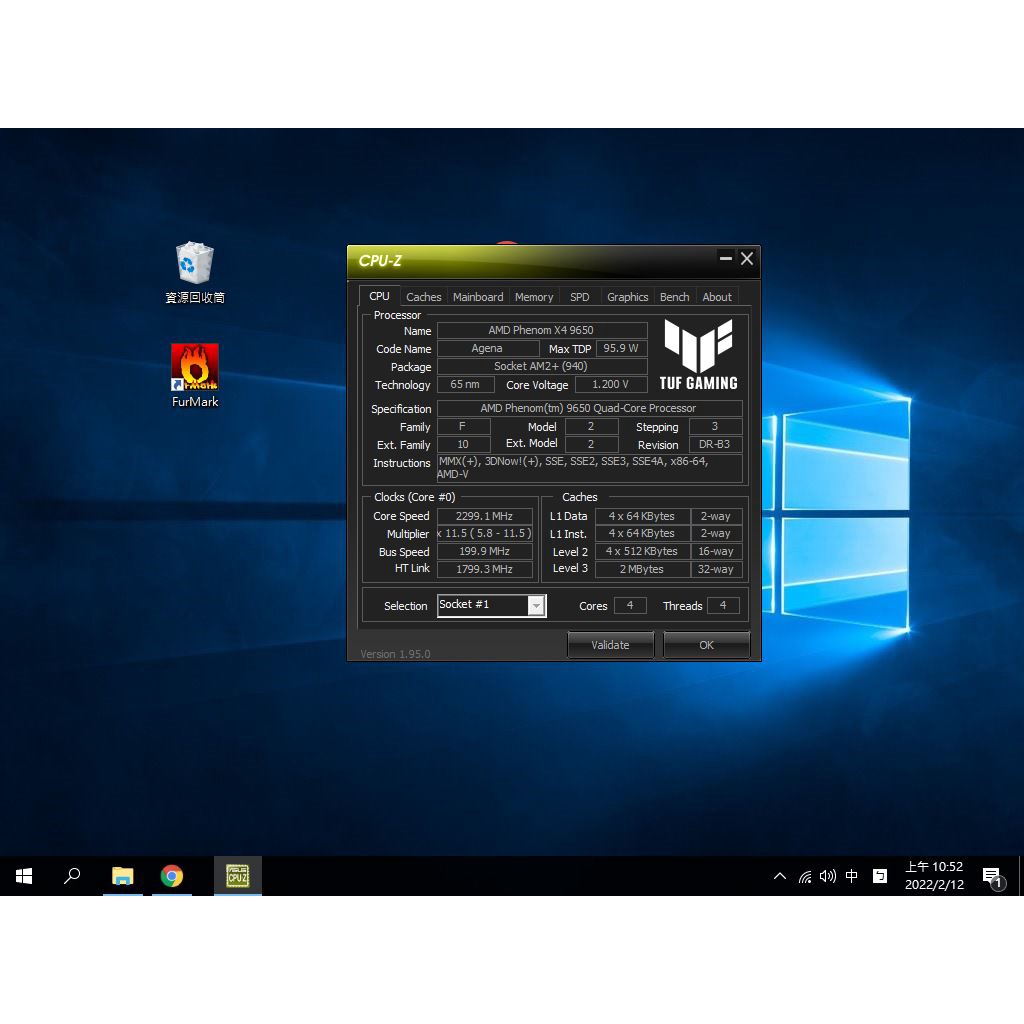Screen dimensions: 1024x1024
Task: Switch to the Bench tab
Action: [x=675, y=297]
